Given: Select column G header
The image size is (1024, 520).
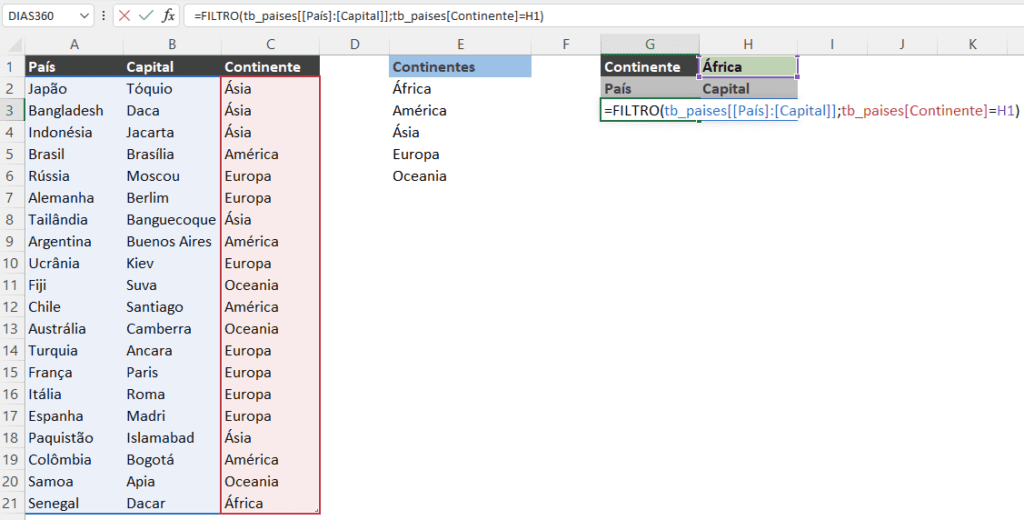Looking at the screenshot, I should click(650, 44).
